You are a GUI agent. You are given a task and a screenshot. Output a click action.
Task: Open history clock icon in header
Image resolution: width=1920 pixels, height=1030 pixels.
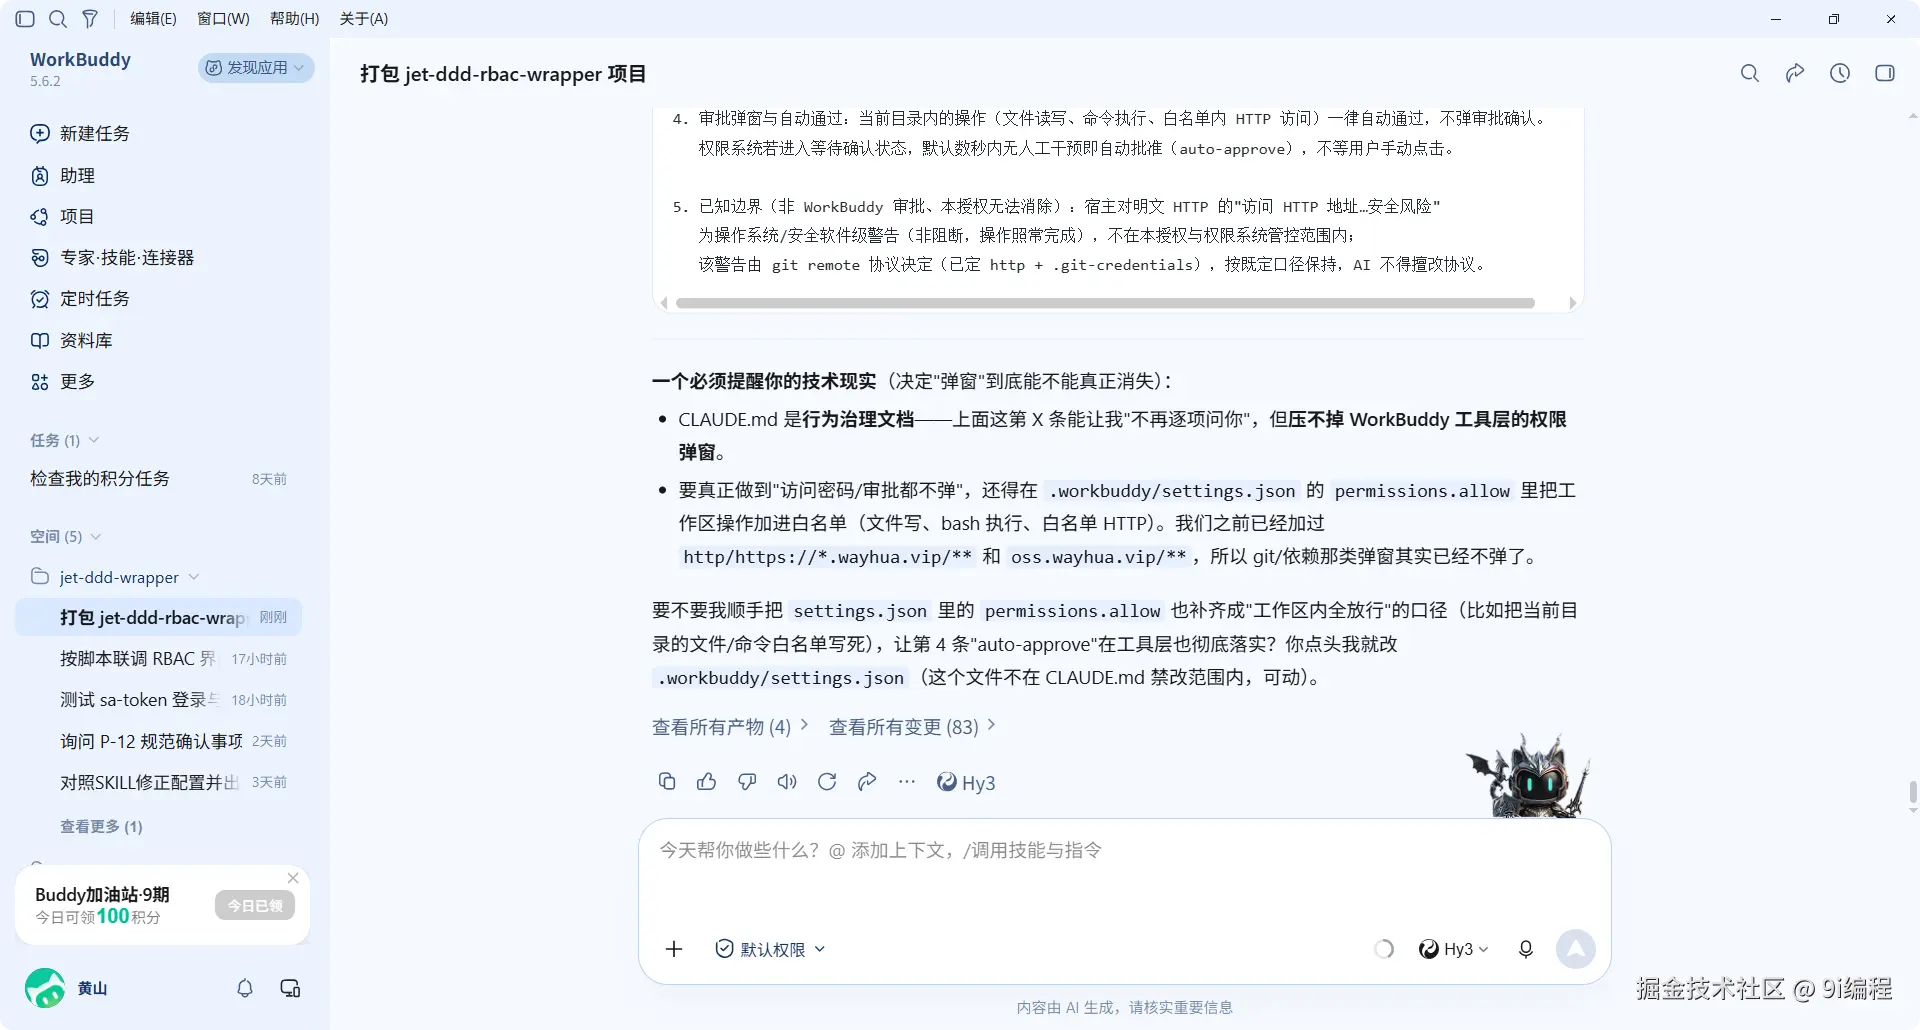(1840, 73)
